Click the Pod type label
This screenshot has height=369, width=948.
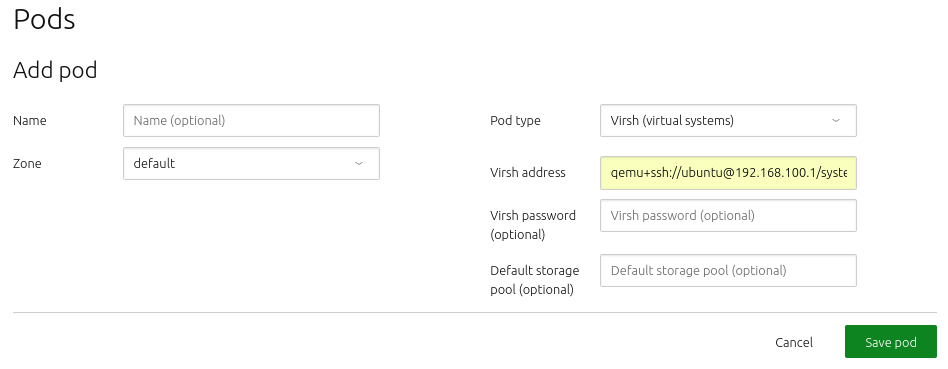pyautogui.click(x=515, y=120)
